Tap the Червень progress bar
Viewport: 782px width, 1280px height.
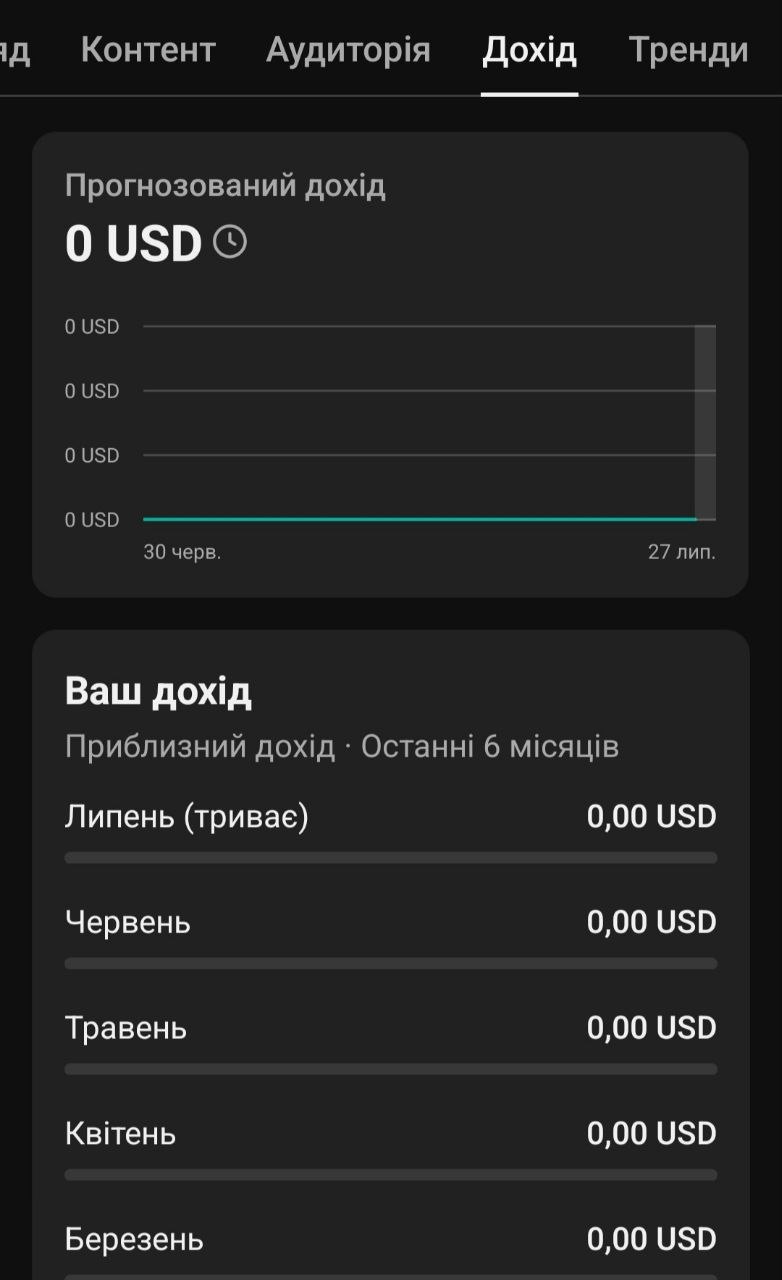pyautogui.click(x=391, y=963)
